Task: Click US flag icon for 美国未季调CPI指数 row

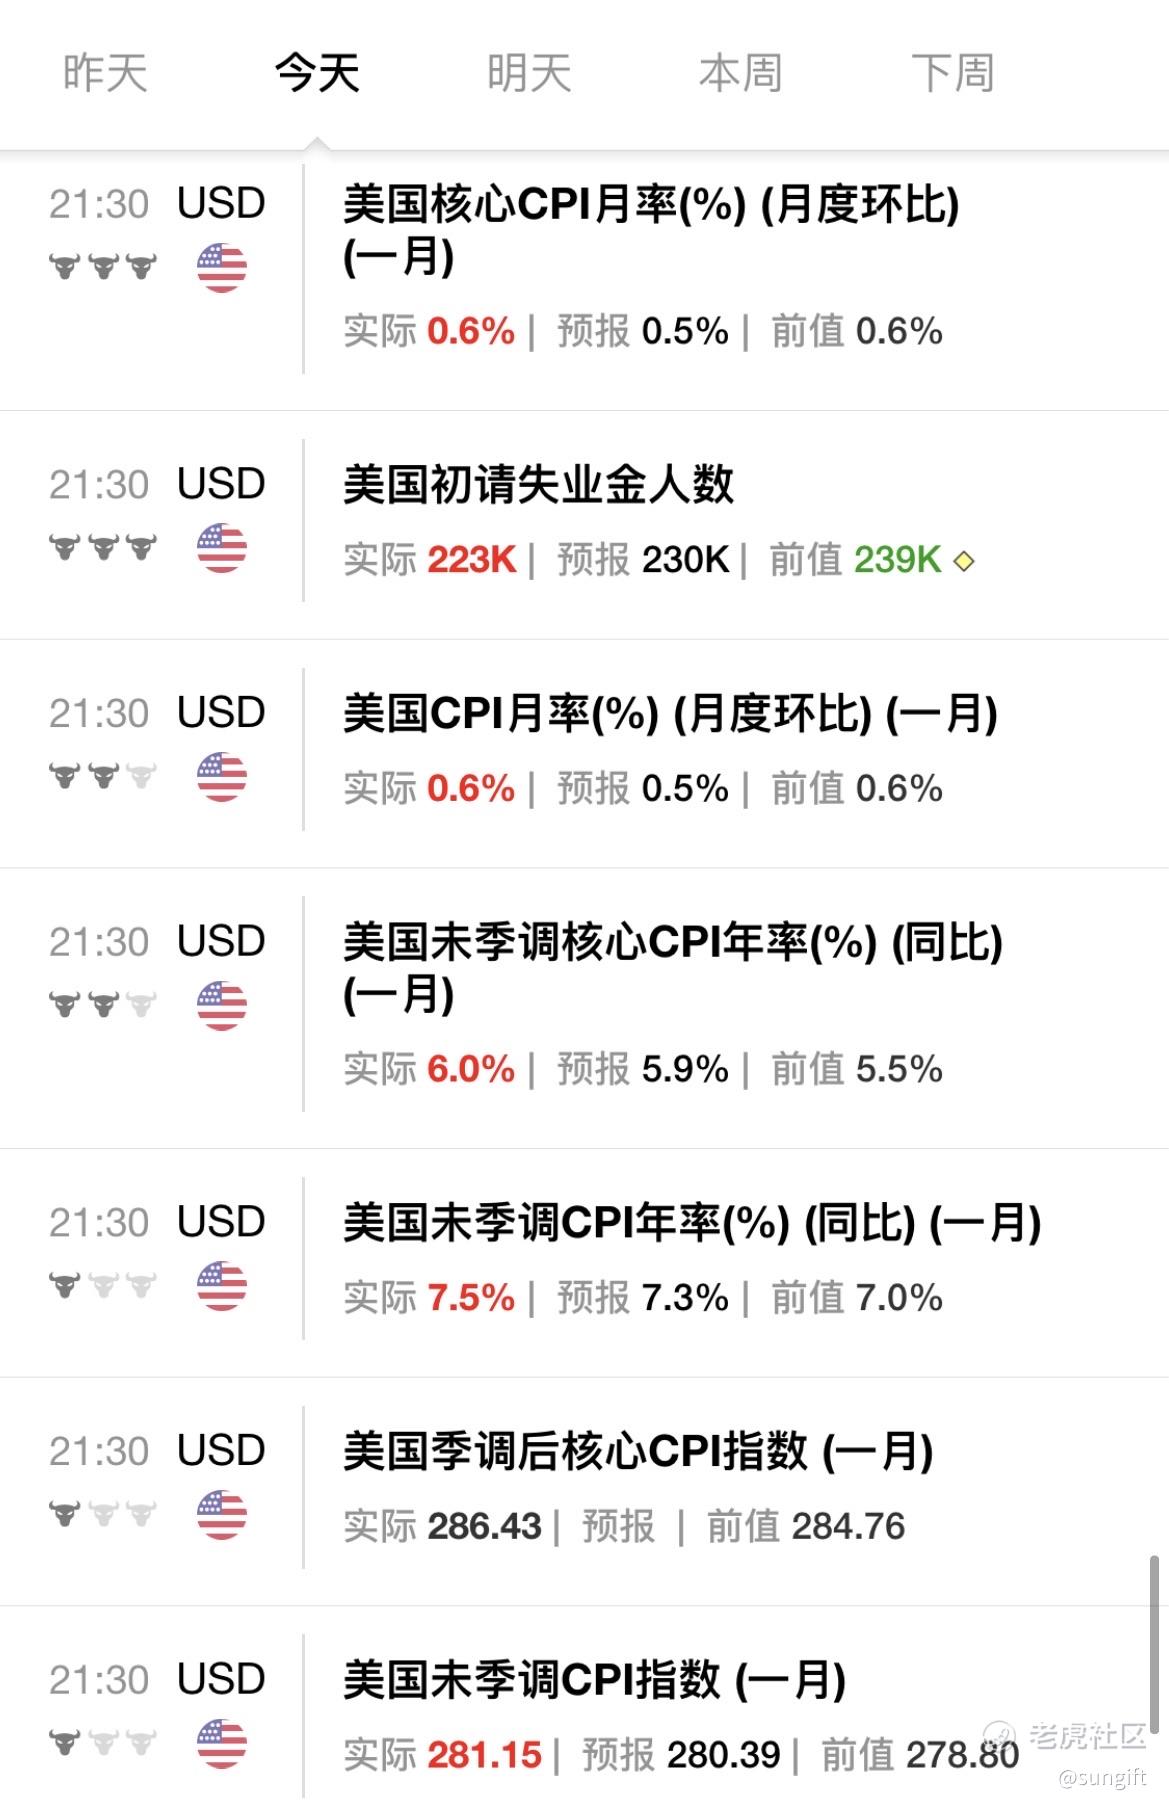Action: (x=222, y=1744)
